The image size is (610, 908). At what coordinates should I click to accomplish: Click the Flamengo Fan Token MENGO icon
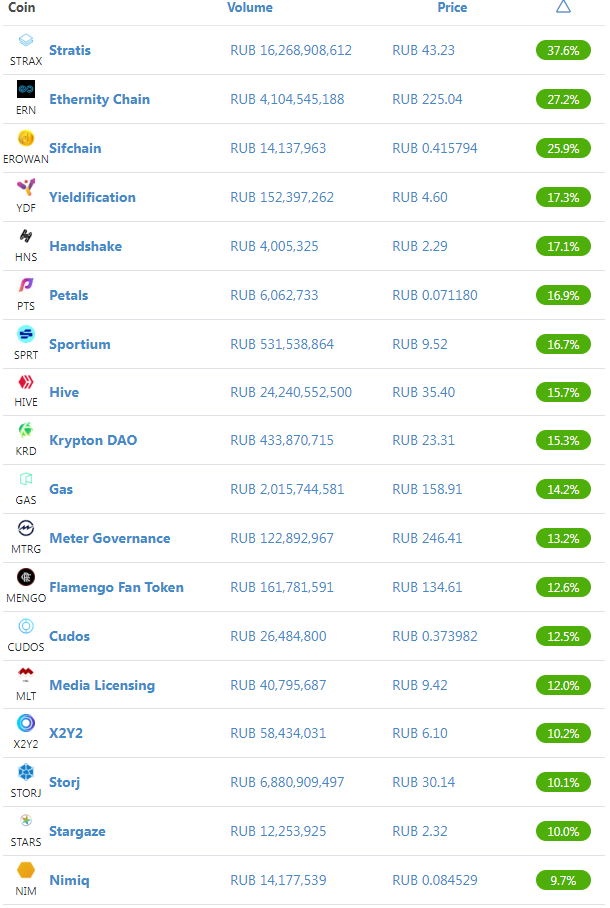point(26,577)
